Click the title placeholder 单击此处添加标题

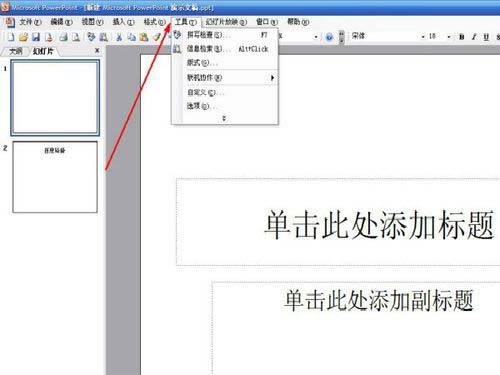[x=379, y=225]
